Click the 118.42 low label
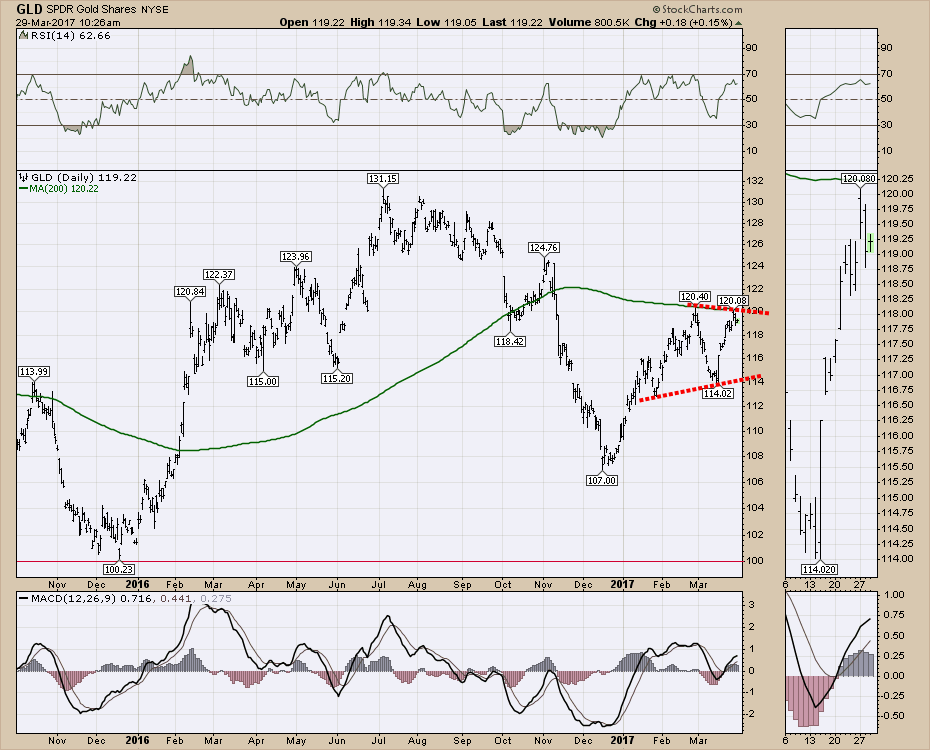This screenshot has height=750, width=930. point(509,342)
